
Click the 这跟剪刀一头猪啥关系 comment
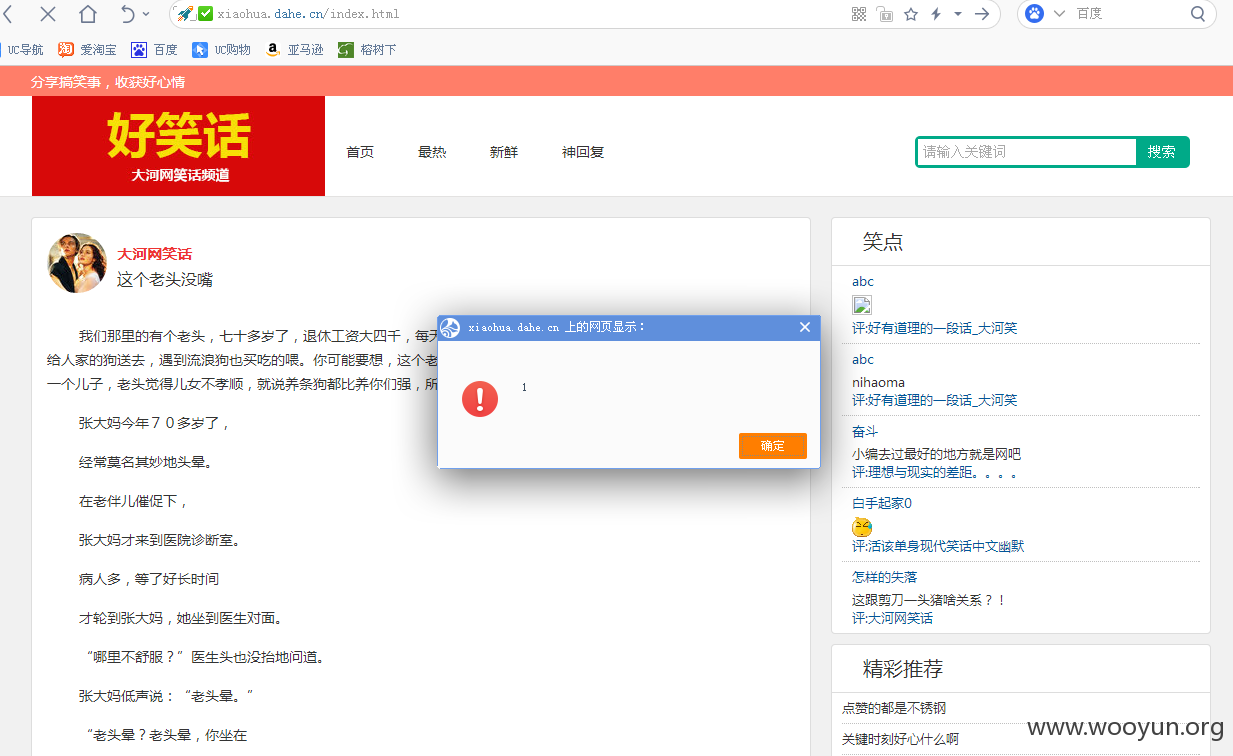[x=929, y=600]
